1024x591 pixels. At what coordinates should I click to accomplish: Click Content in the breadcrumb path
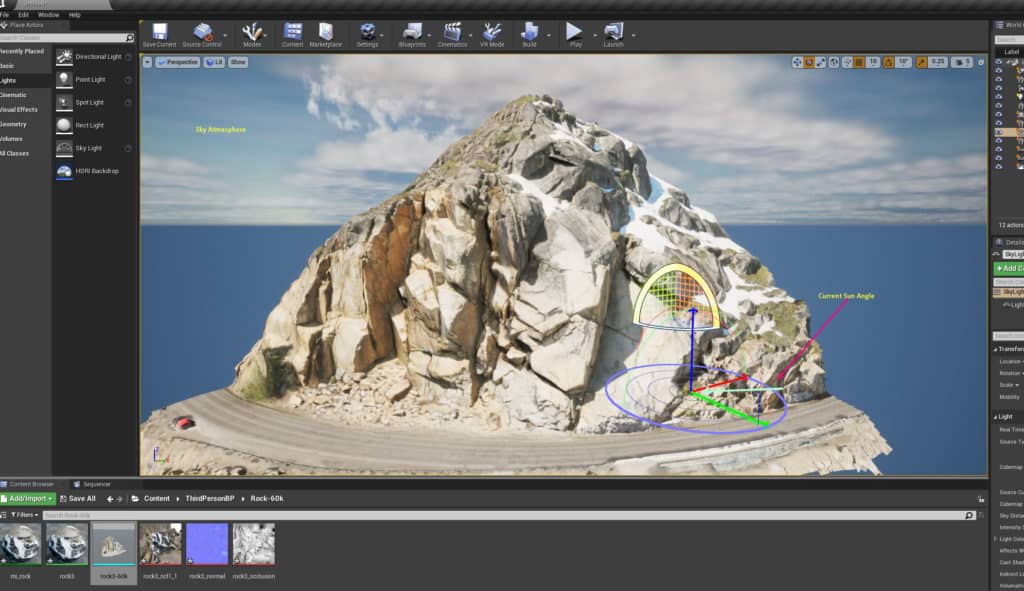tap(157, 499)
